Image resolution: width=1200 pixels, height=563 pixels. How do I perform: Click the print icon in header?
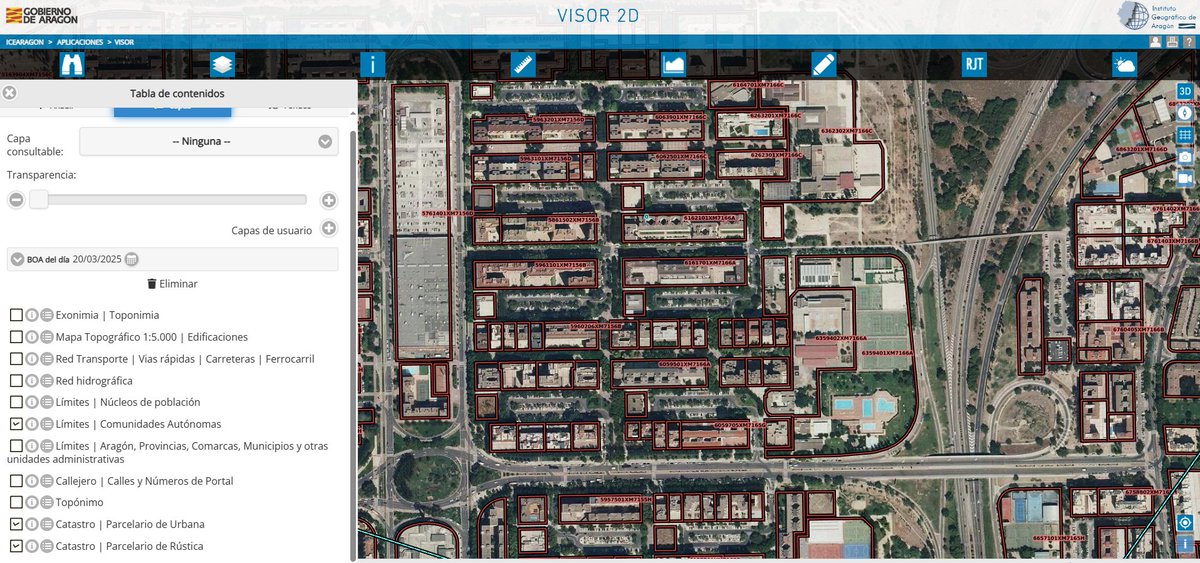click(x=1172, y=42)
